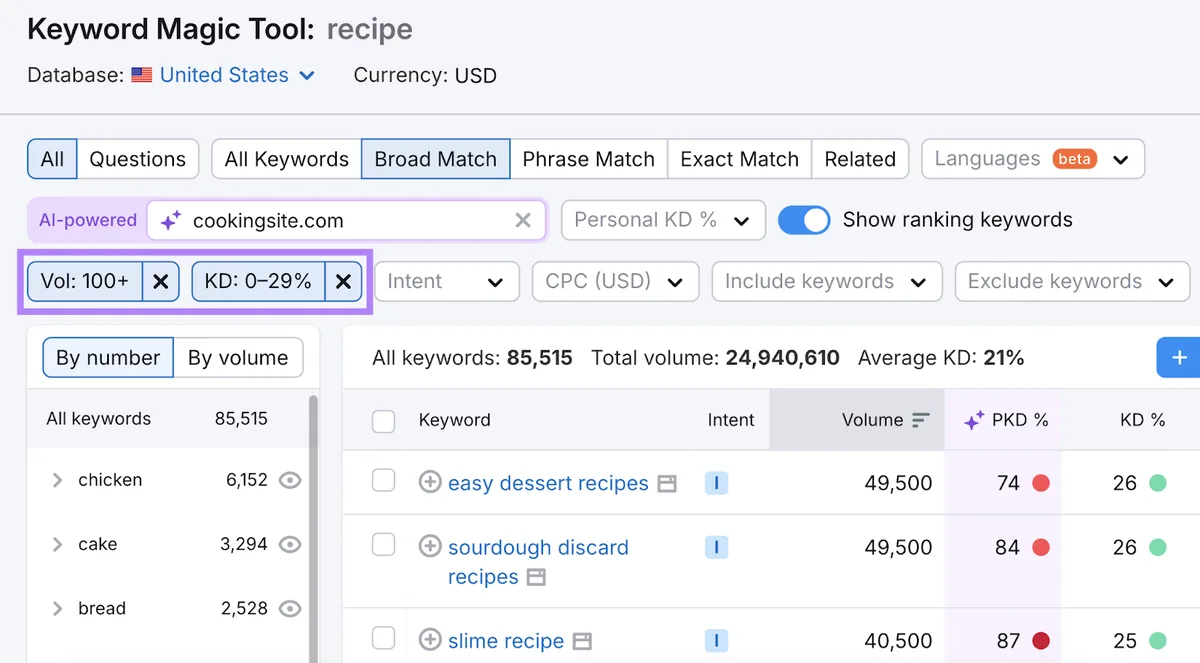Click the Vol: 100+ filter chip
This screenshot has width=1200, height=663.
tap(85, 282)
